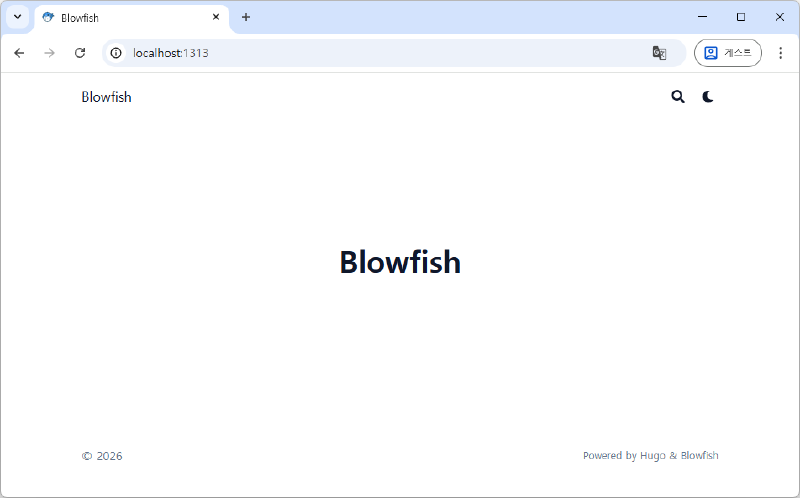This screenshot has height=498, width=800.
Task: Open the translate page icon
Action: pyautogui.click(x=659, y=53)
